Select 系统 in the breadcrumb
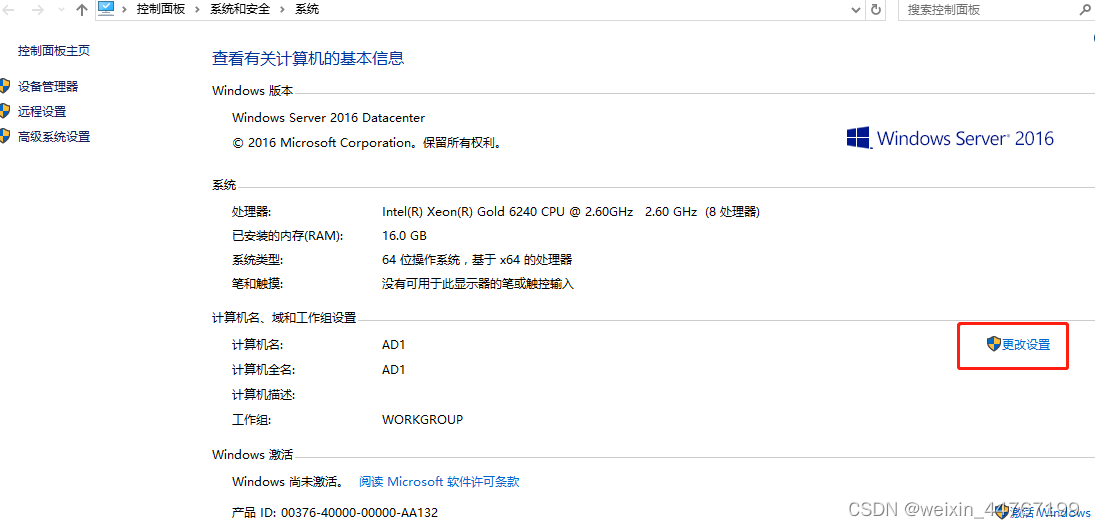This screenshot has height=528, width=1095. pyautogui.click(x=307, y=9)
